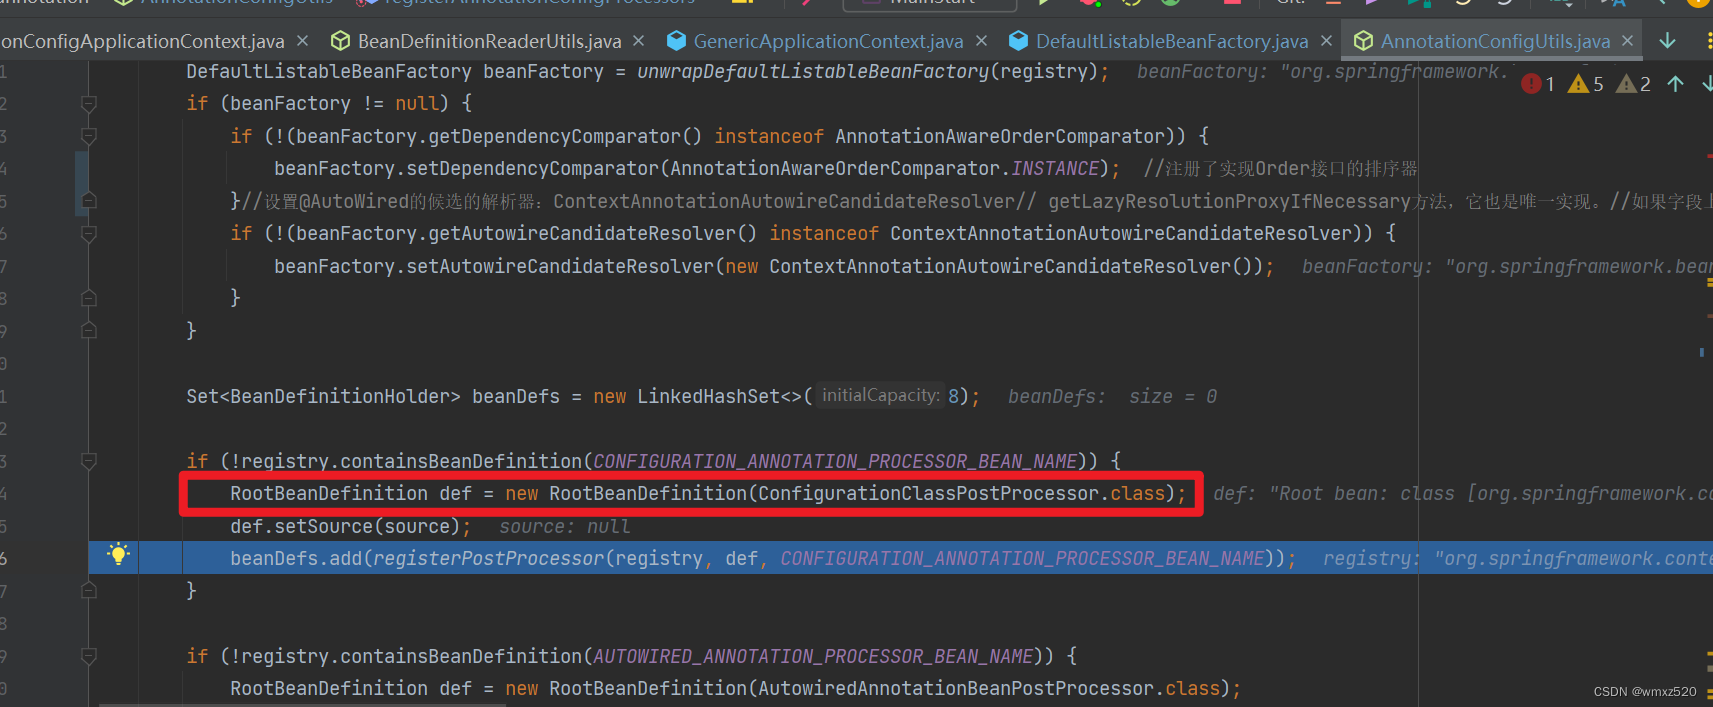
Task: Fold closing brace marker below setAutowireCandidateResolver line
Action: point(89,298)
